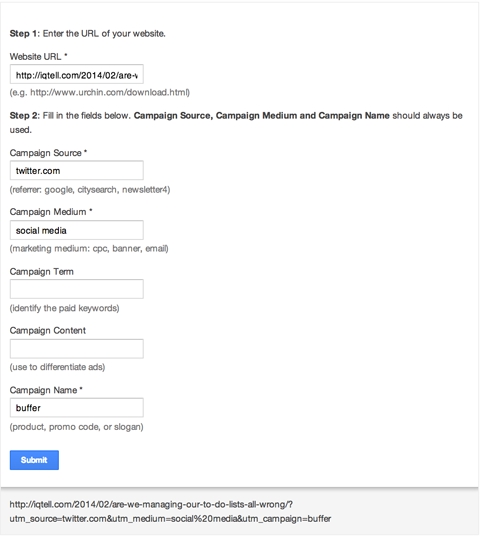
Task: Focus the Campaign Source field containing twitter.com
Action: 77,170
